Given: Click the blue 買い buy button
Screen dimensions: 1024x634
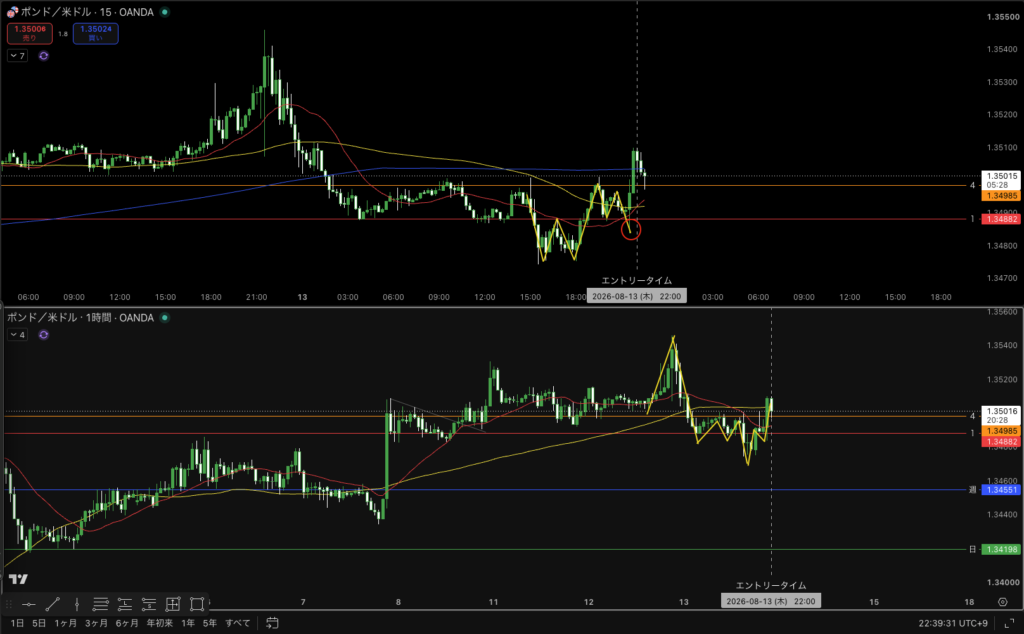Looking at the screenshot, I should point(96,33).
